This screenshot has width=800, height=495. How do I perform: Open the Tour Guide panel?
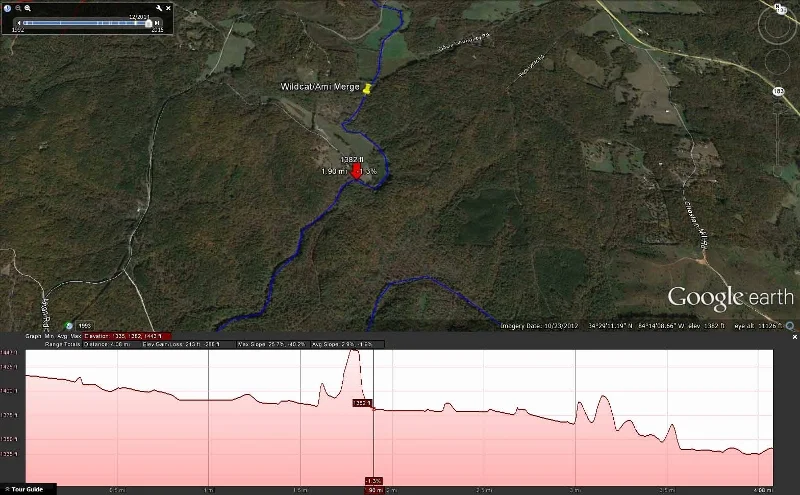(24, 489)
